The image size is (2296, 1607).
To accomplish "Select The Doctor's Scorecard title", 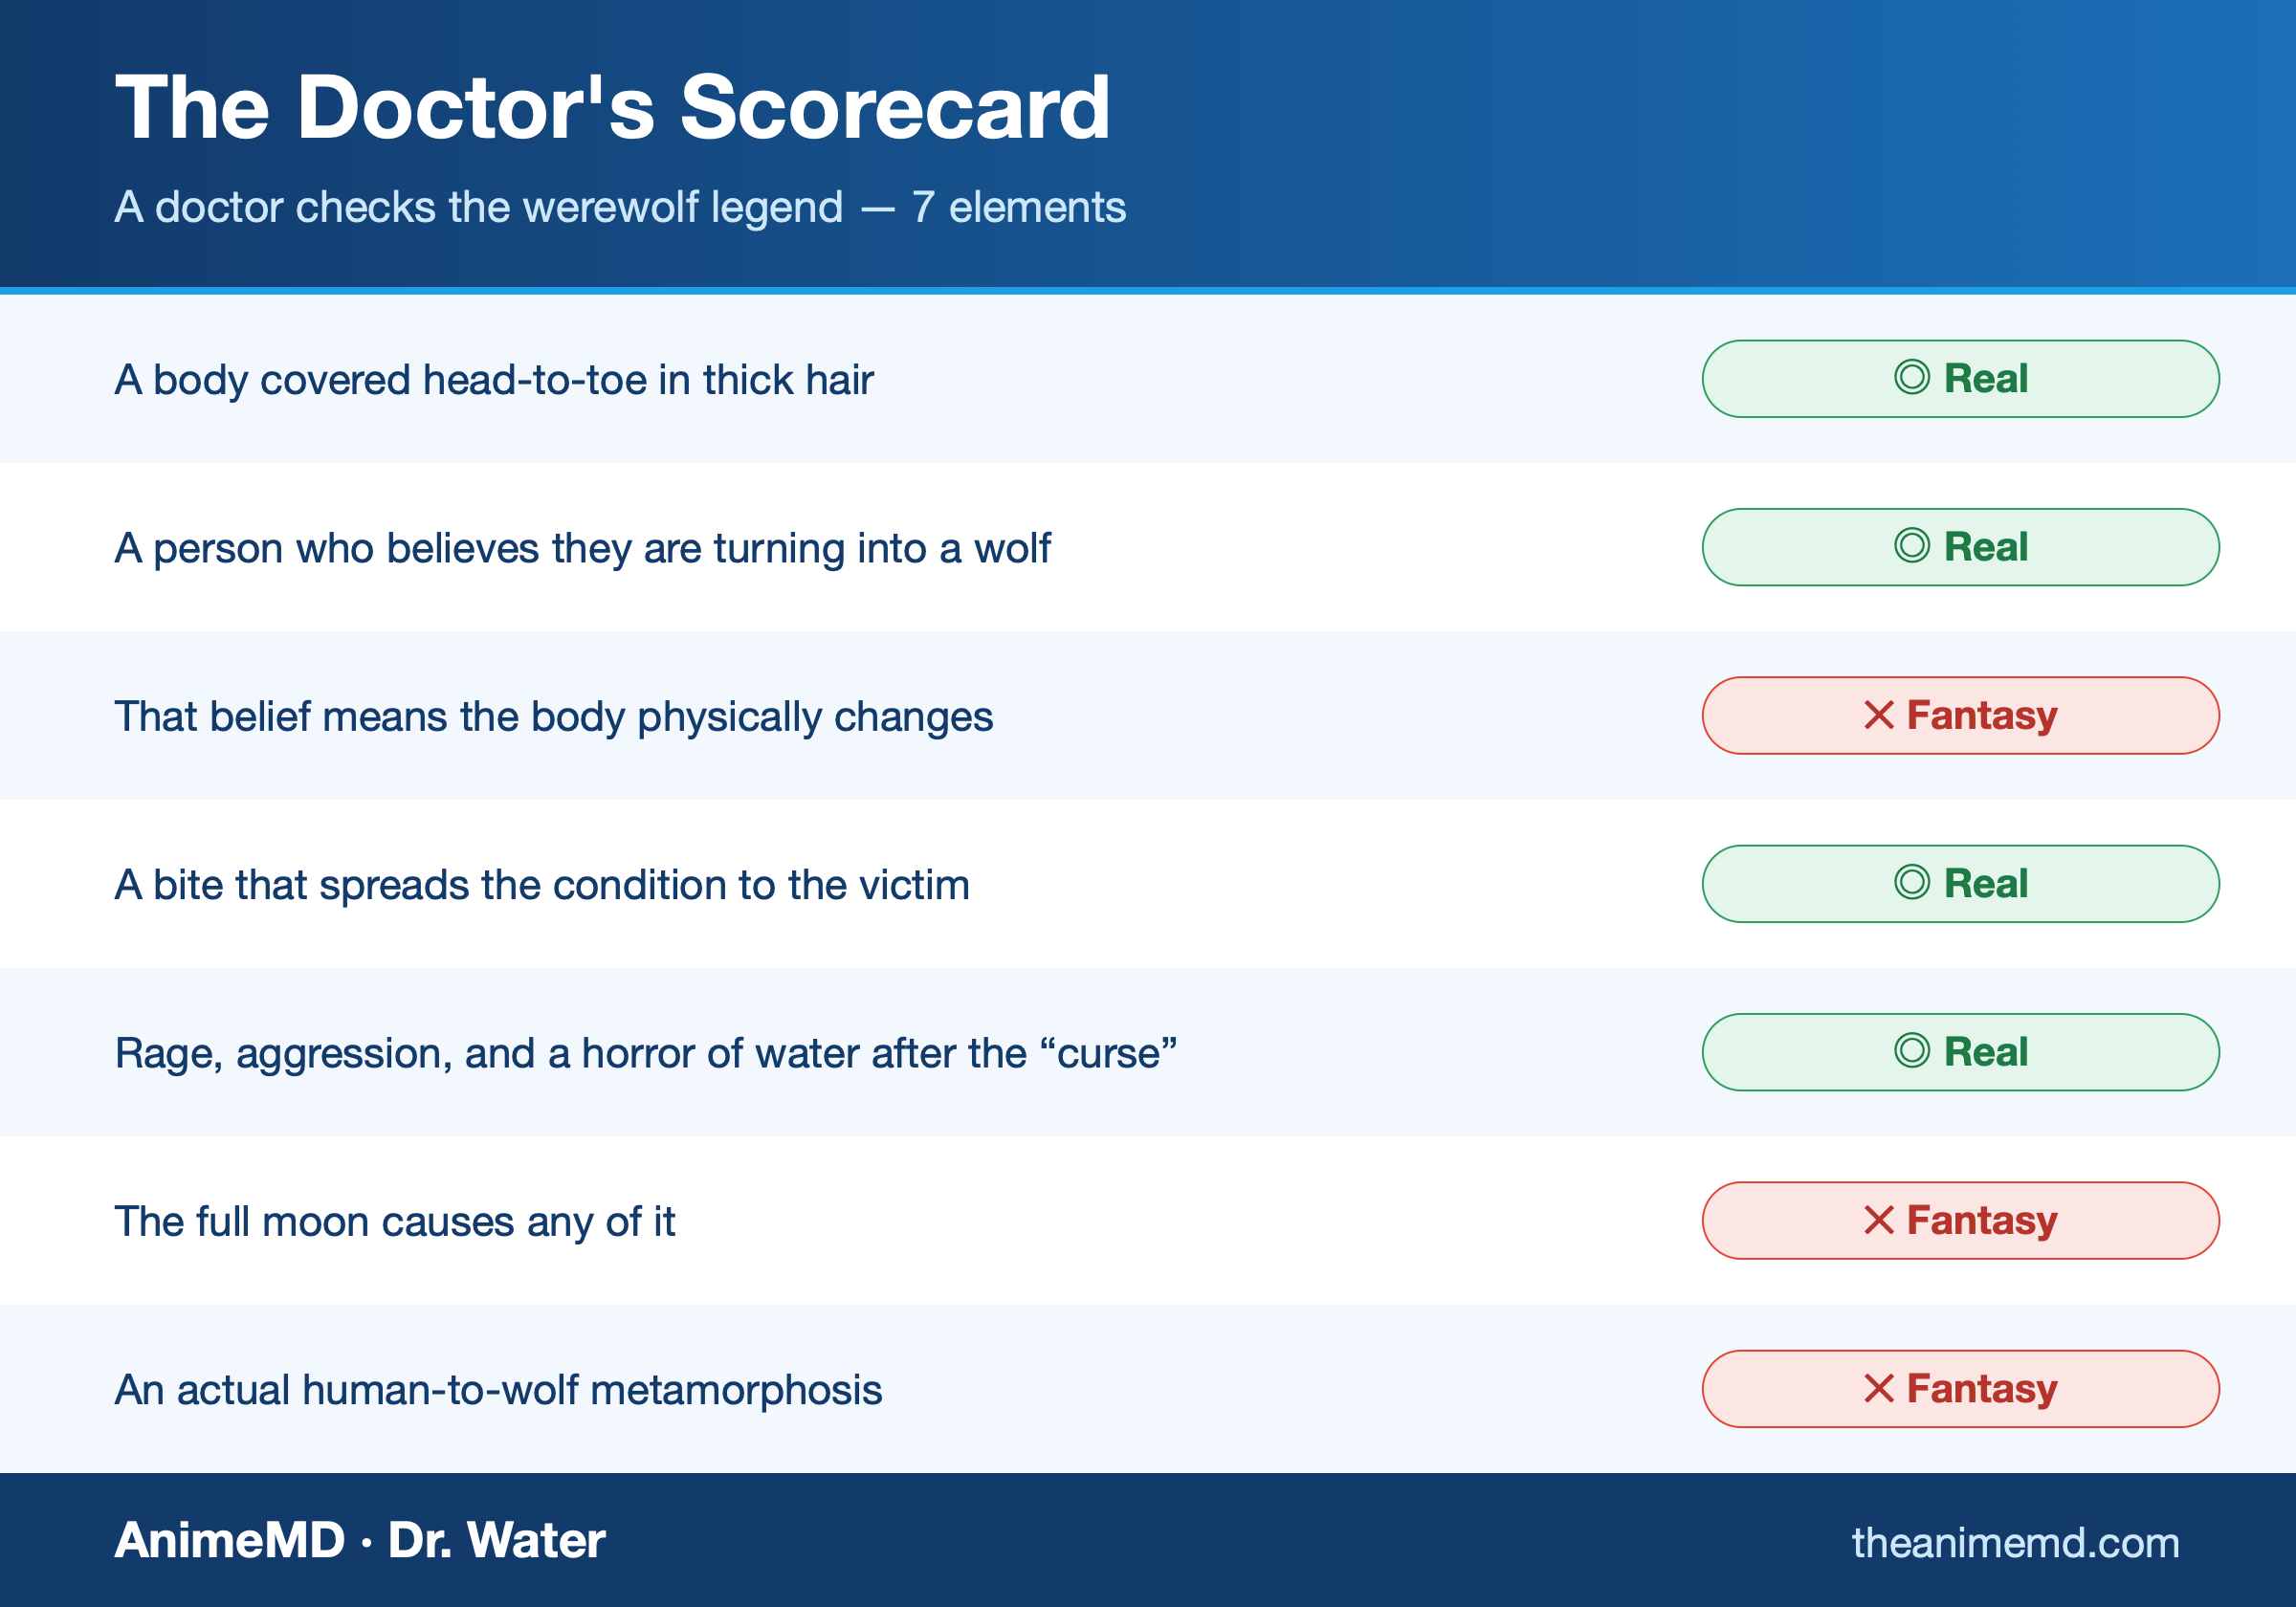I will (612, 107).
